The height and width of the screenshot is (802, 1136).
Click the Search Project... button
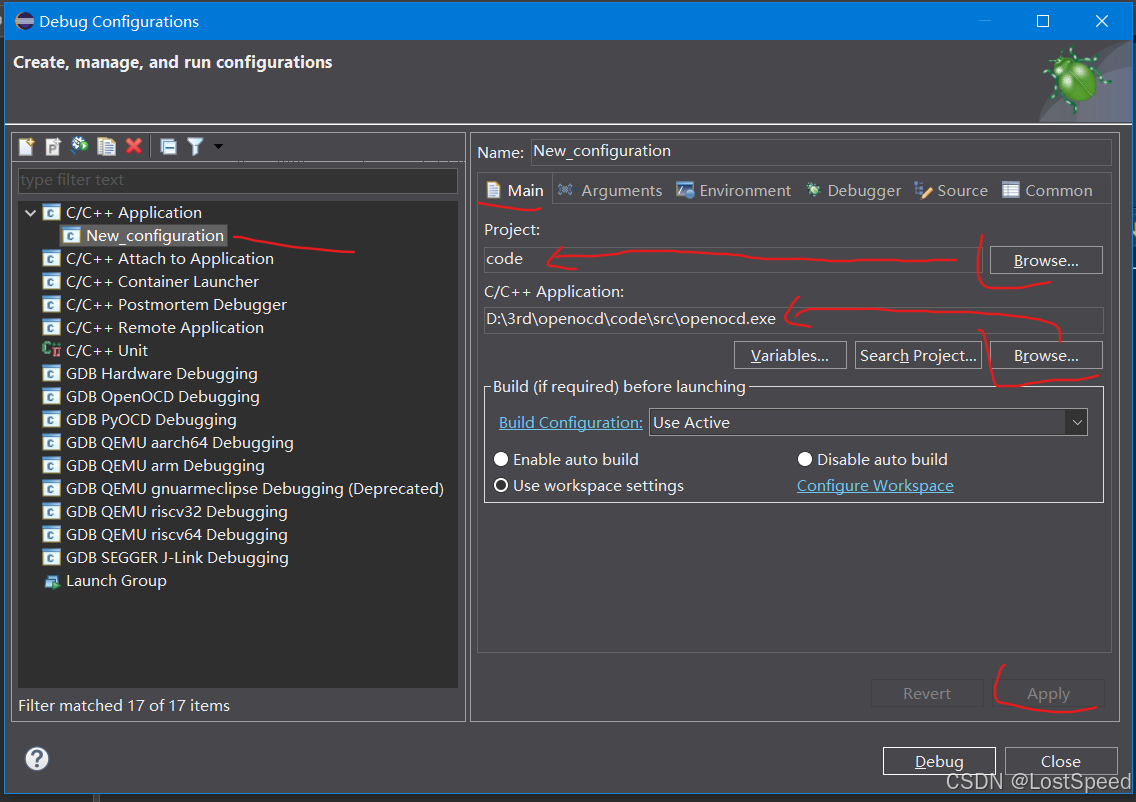(x=918, y=356)
